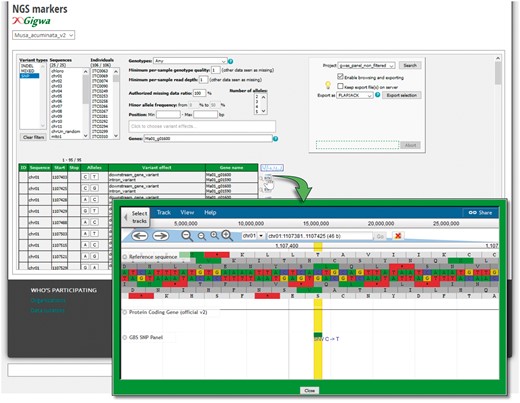Click the Alleles column header
This screenshot has width=520, height=403.
tap(94, 168)
